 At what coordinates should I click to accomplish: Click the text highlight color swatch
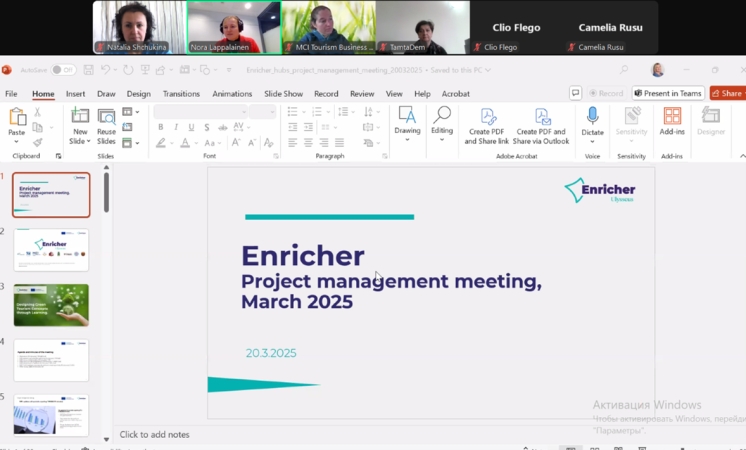click(161, 142)
